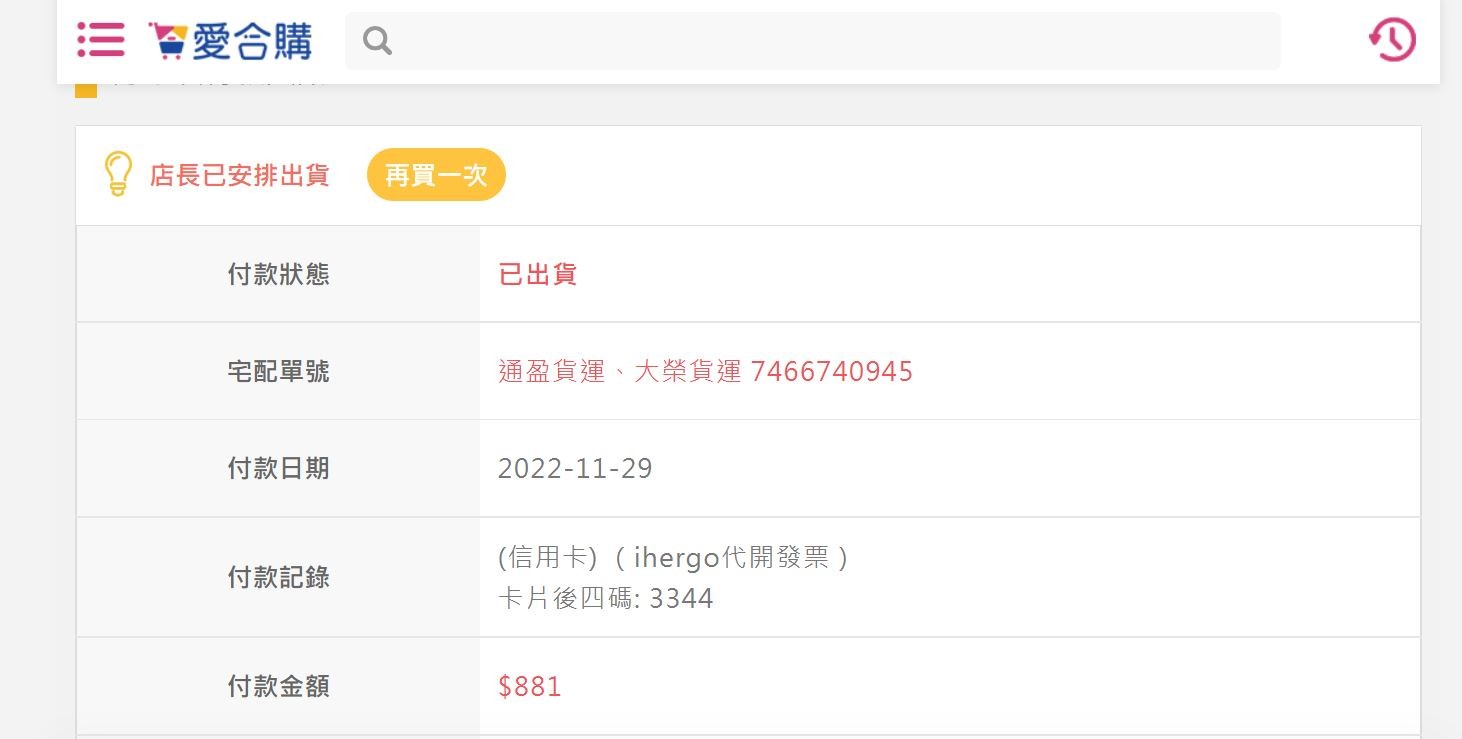The height and width of the screenshot is (739, 1462).
Task: Click the 再買一次 reorder button
Action: [436, 175]
